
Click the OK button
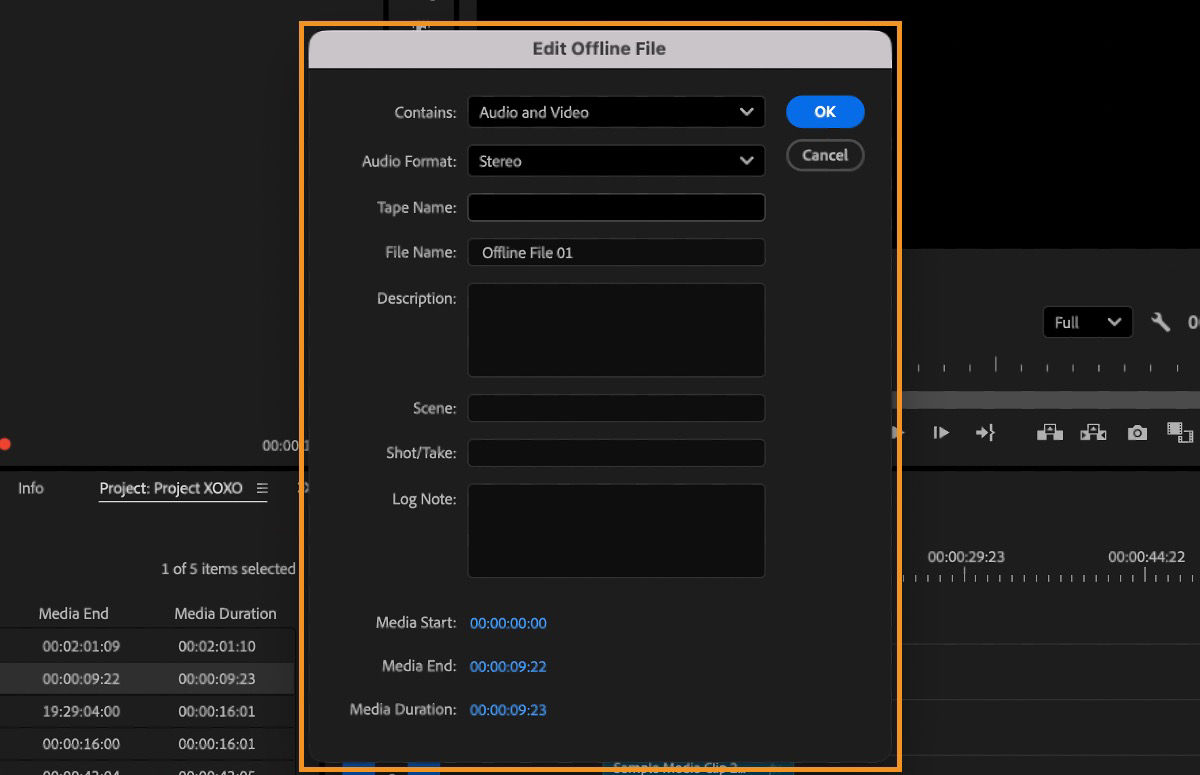825,111
